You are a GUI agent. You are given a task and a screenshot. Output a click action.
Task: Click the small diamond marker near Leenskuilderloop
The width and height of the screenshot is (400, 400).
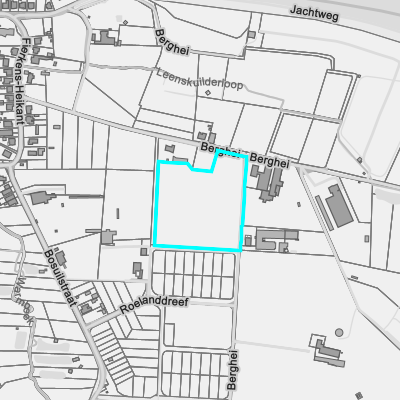tap(208, 92)
